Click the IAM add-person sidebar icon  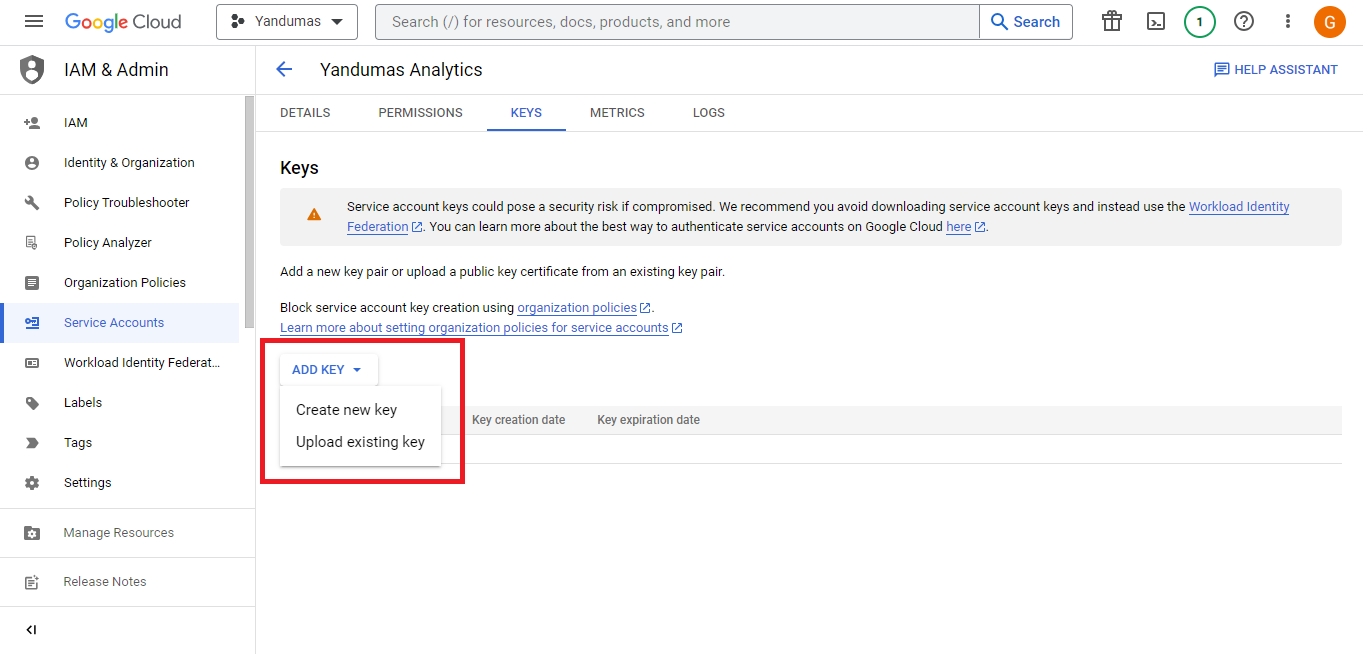point(32,123)
